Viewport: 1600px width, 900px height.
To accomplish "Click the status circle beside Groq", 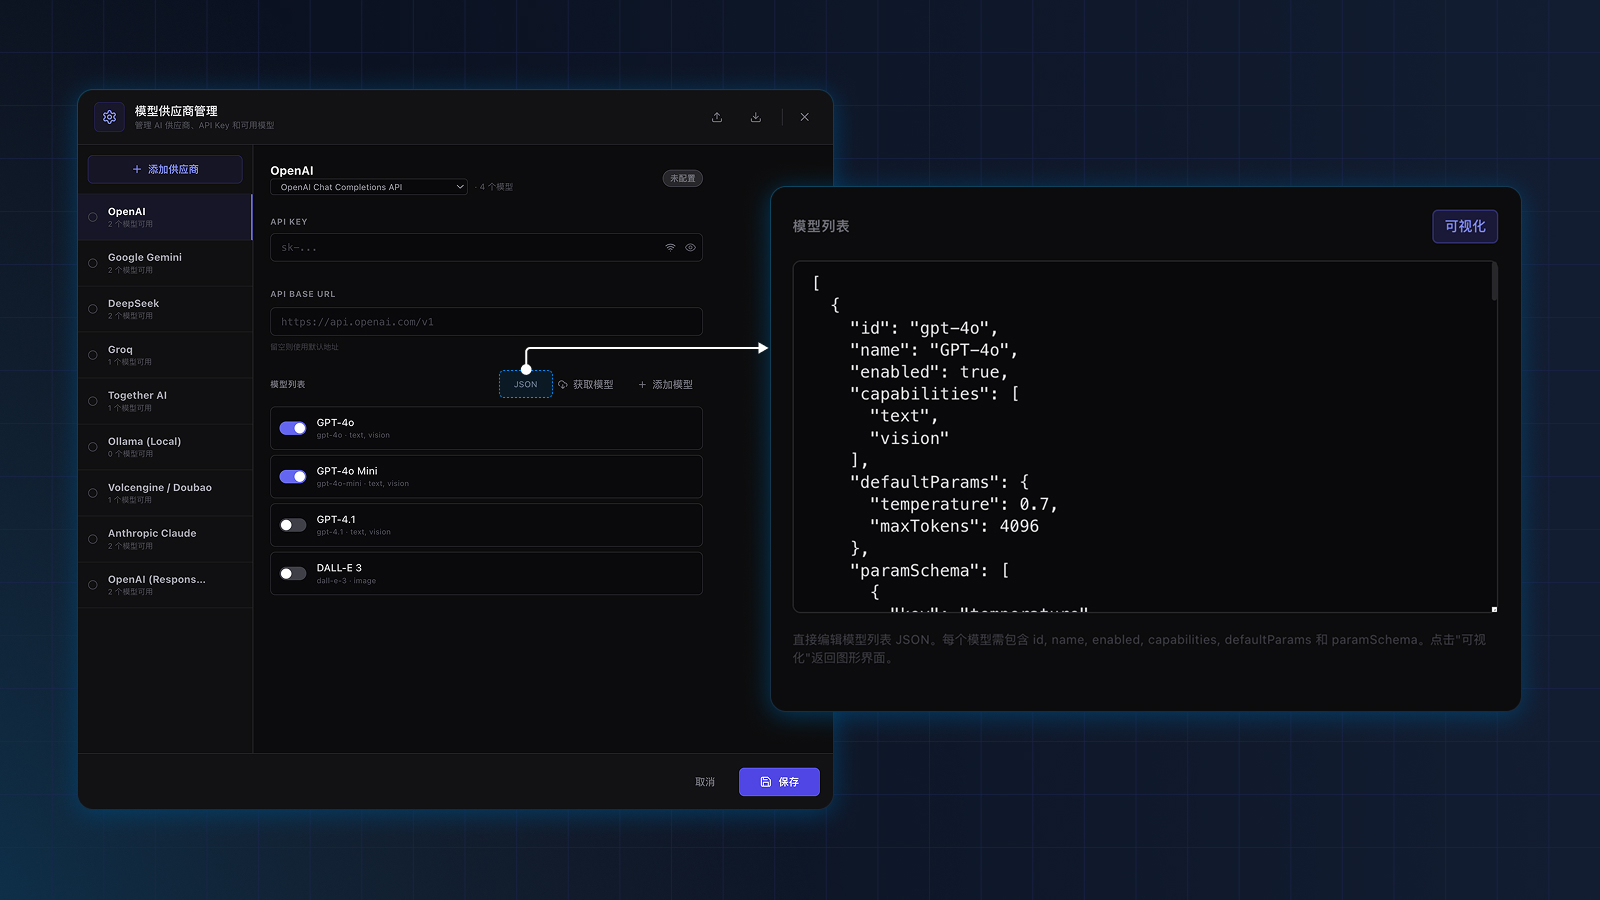I will [x=93, y=355].
